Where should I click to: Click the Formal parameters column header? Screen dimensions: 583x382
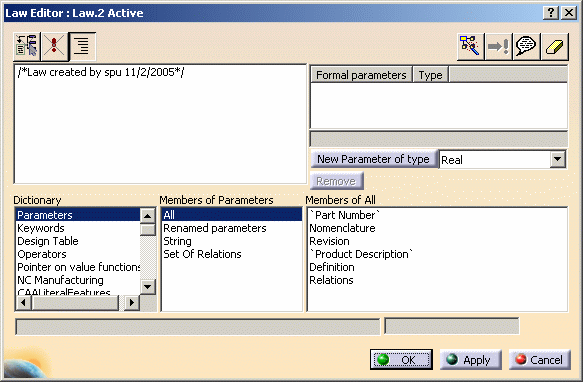pyautogui.click(x=361, y=75)
